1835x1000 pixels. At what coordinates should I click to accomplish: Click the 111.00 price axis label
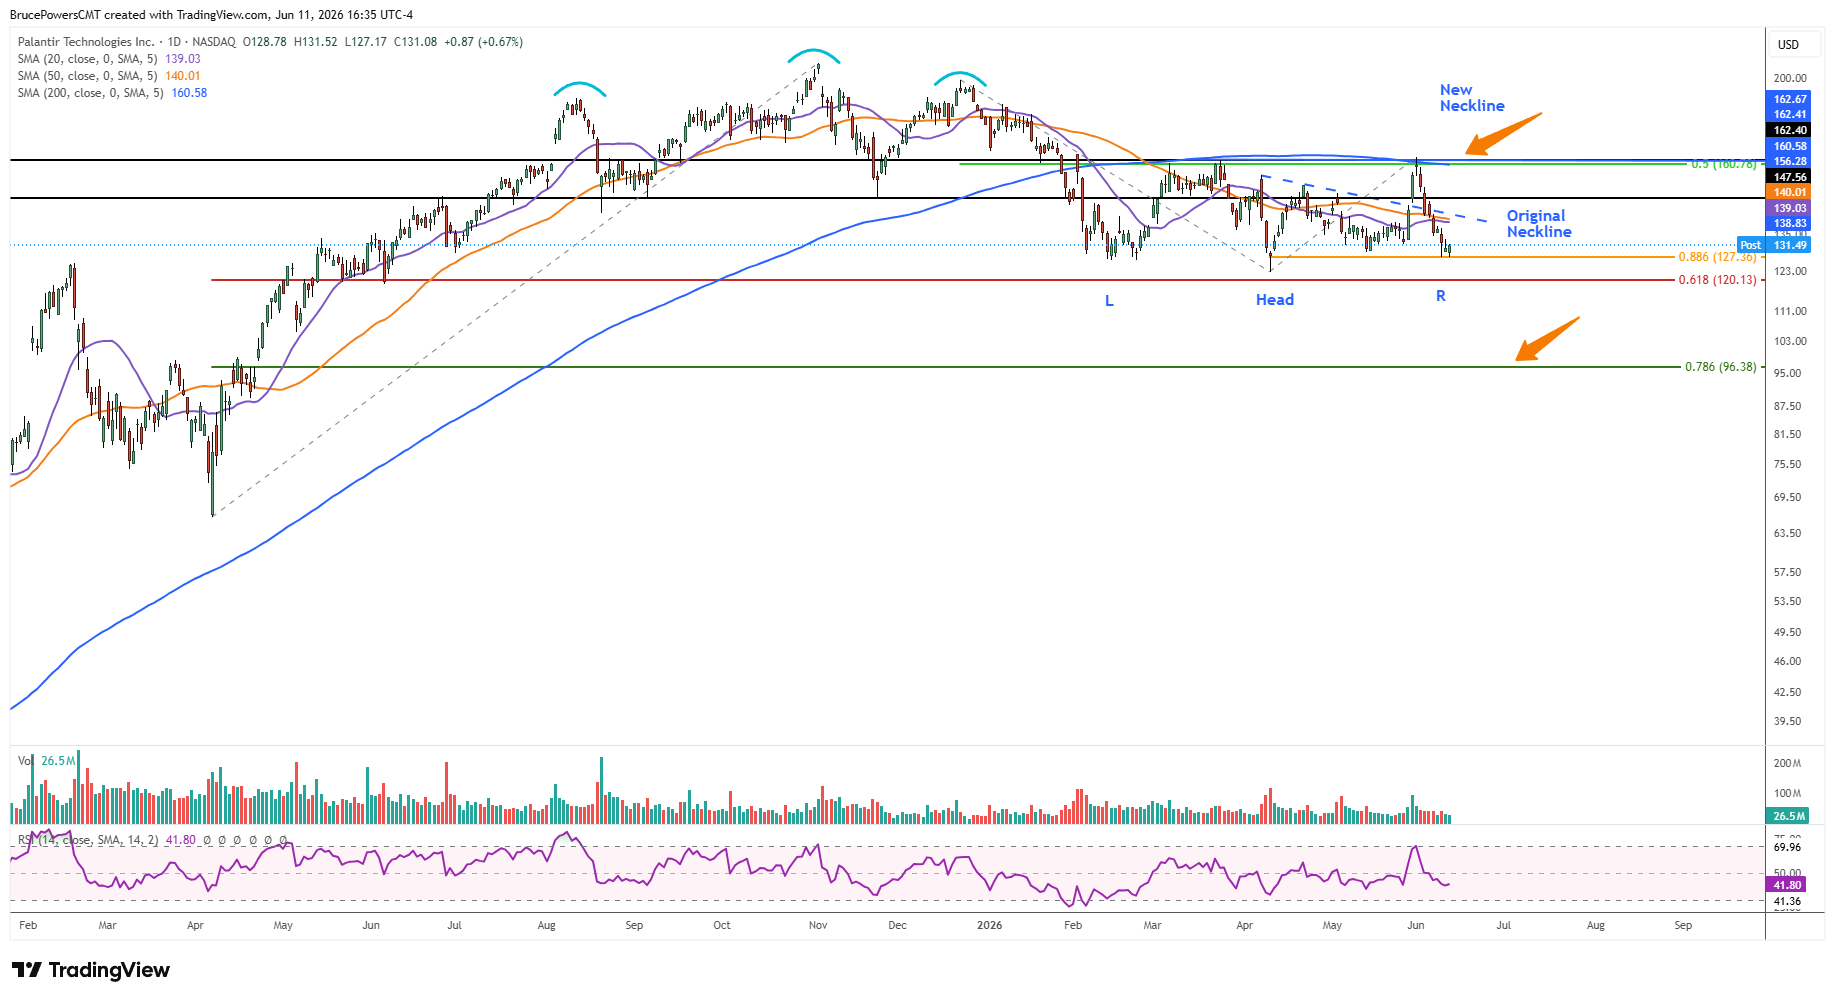pyautogui.click(x=1790, y=311)
